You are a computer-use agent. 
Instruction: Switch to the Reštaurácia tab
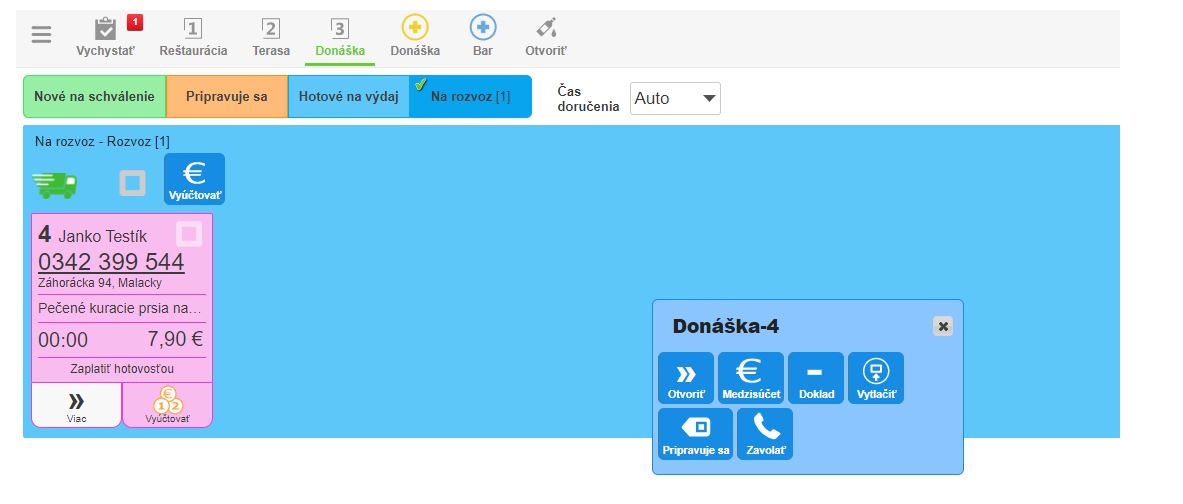click(x=193, y=38)
